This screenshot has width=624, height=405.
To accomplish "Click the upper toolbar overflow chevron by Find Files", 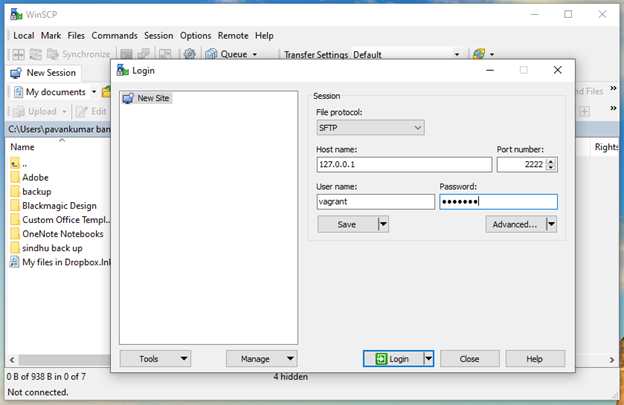I will click(x=613, y=88).
